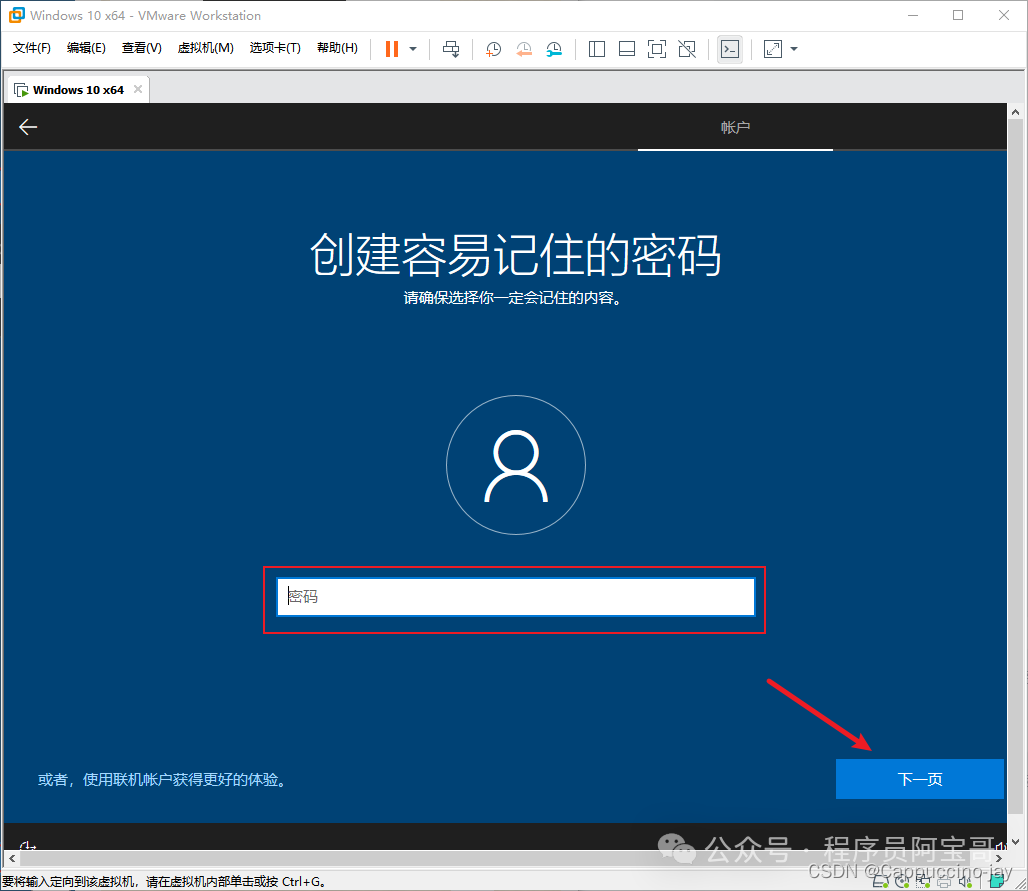
Task: Toggle the thumbnail bar view
Action: pyautogui.click(x=627, y=49)
